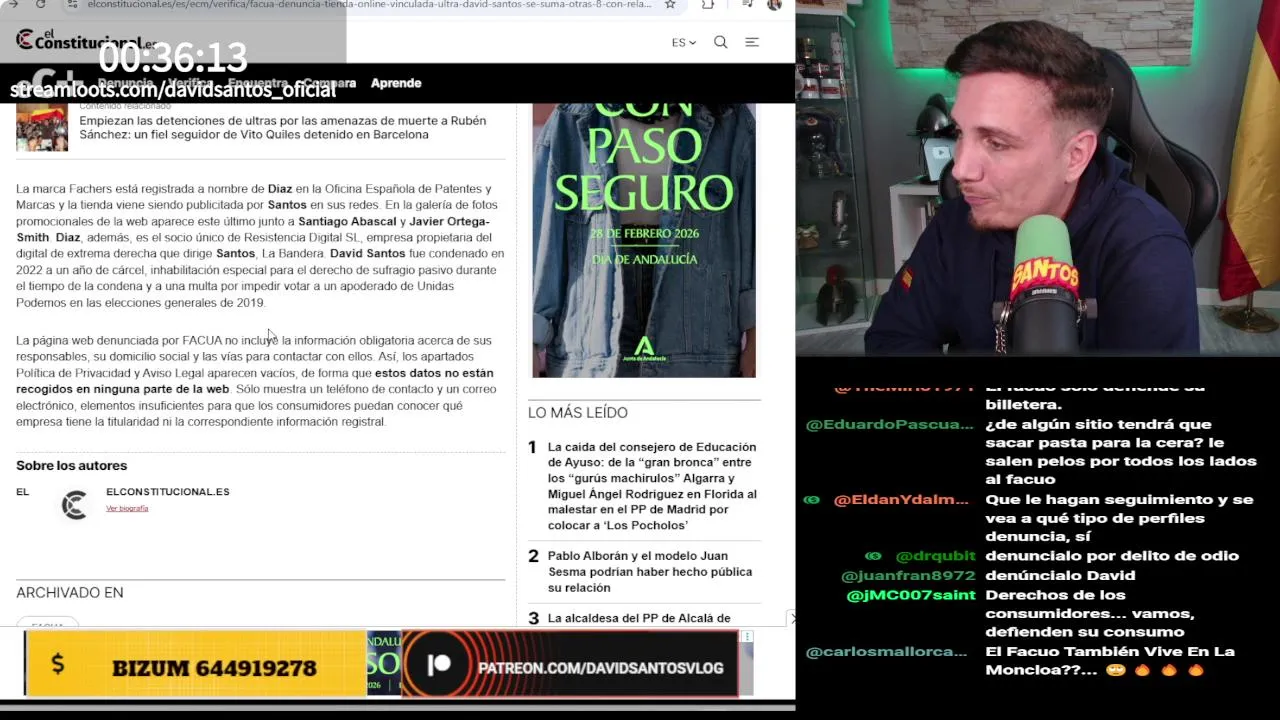Open article about Pablo Alborán and Juan Sesma
The height and width of the screenshot is (720, 1280).
click(650, 571)
